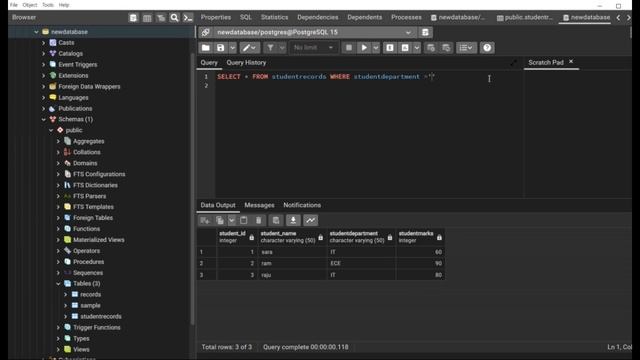
Task: Click the connection status link icon
Action: (x=205, y=32)
